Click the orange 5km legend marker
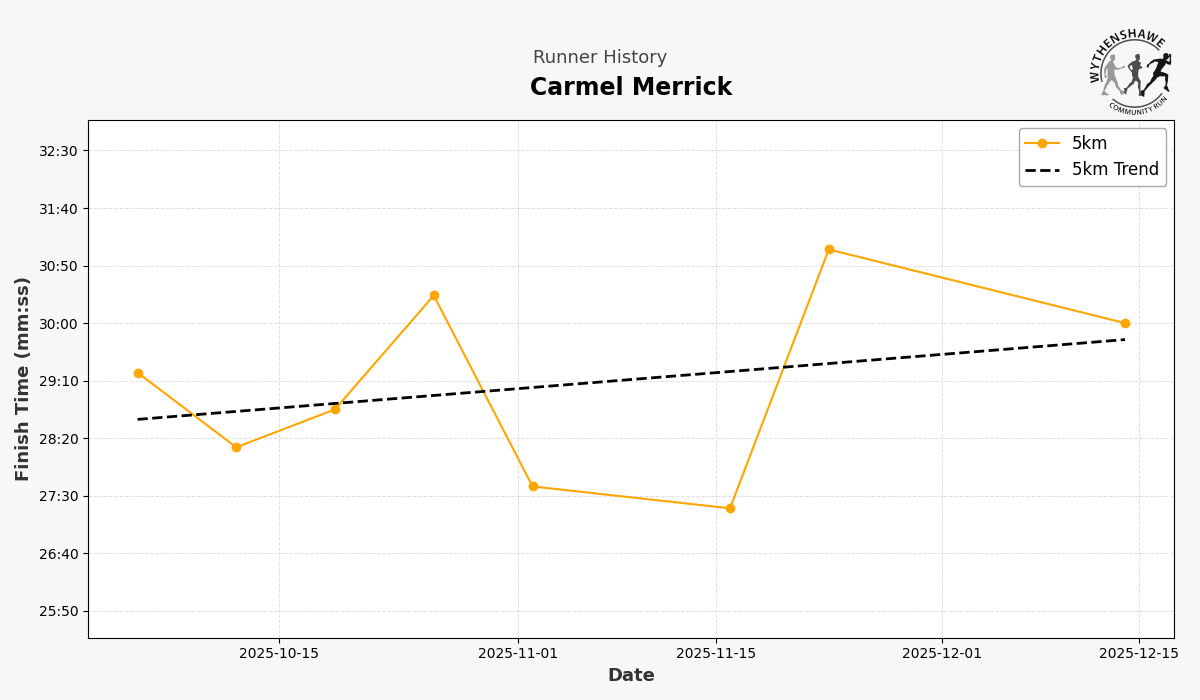The height and width of the screenshot is (700, 1200). click(1042, 144)
